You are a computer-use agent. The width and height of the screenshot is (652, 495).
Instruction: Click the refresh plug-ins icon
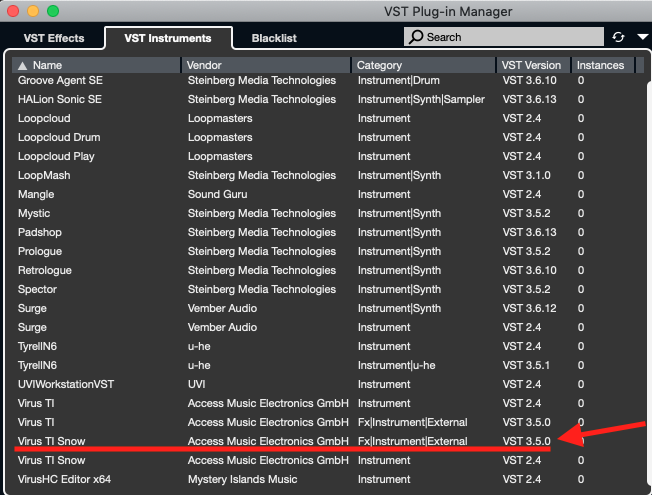(618, 37)
